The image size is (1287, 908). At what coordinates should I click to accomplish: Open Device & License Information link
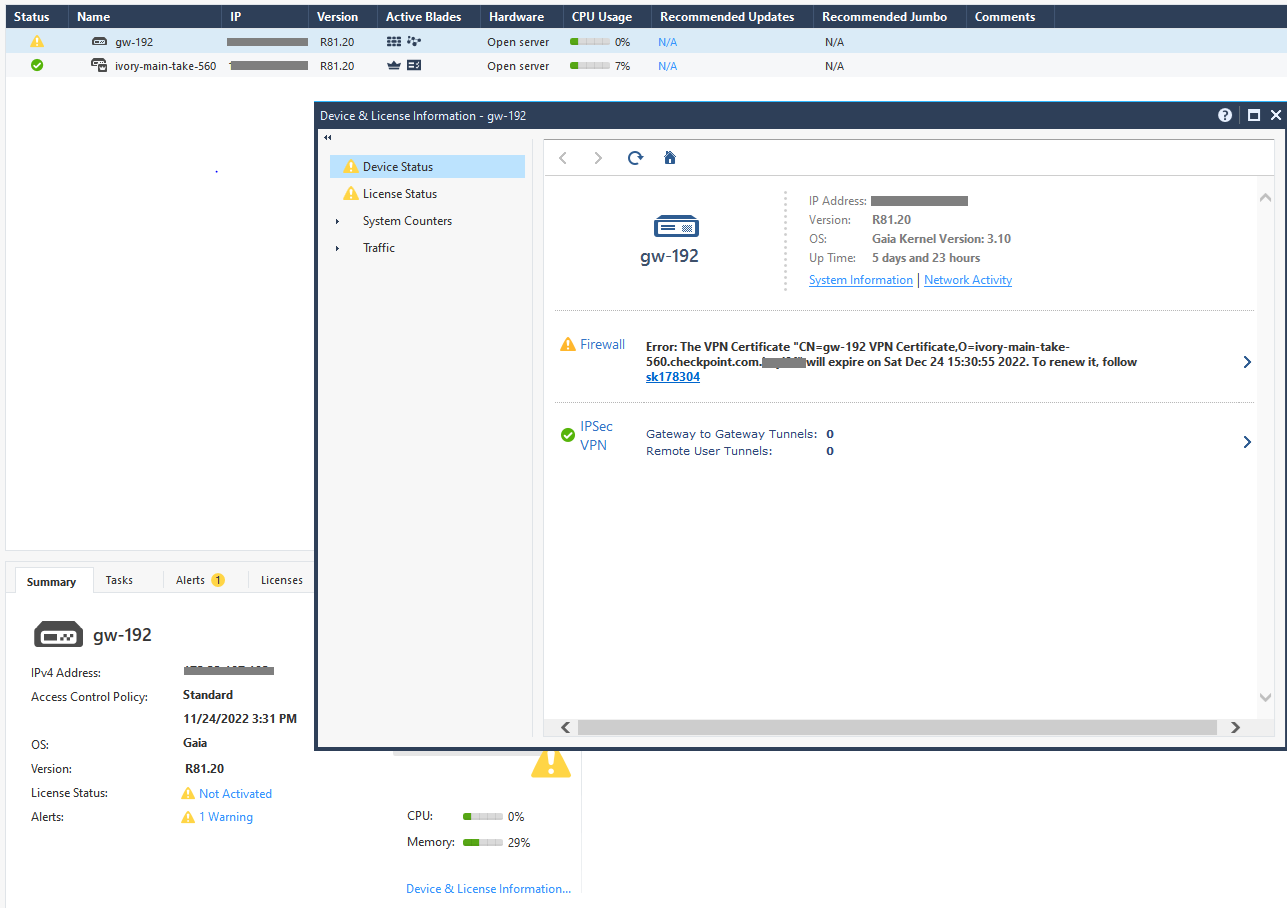[489, 888]
